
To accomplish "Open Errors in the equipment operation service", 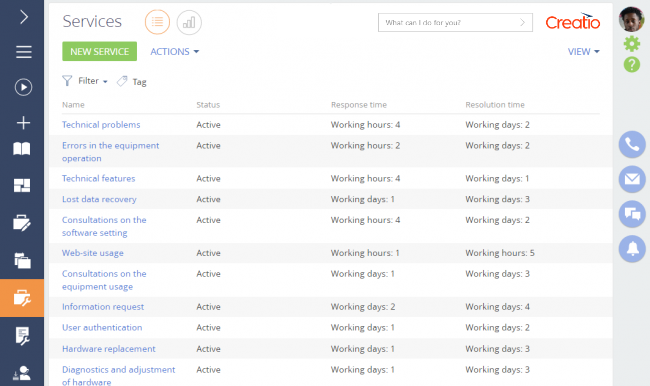I will point(111,152).
